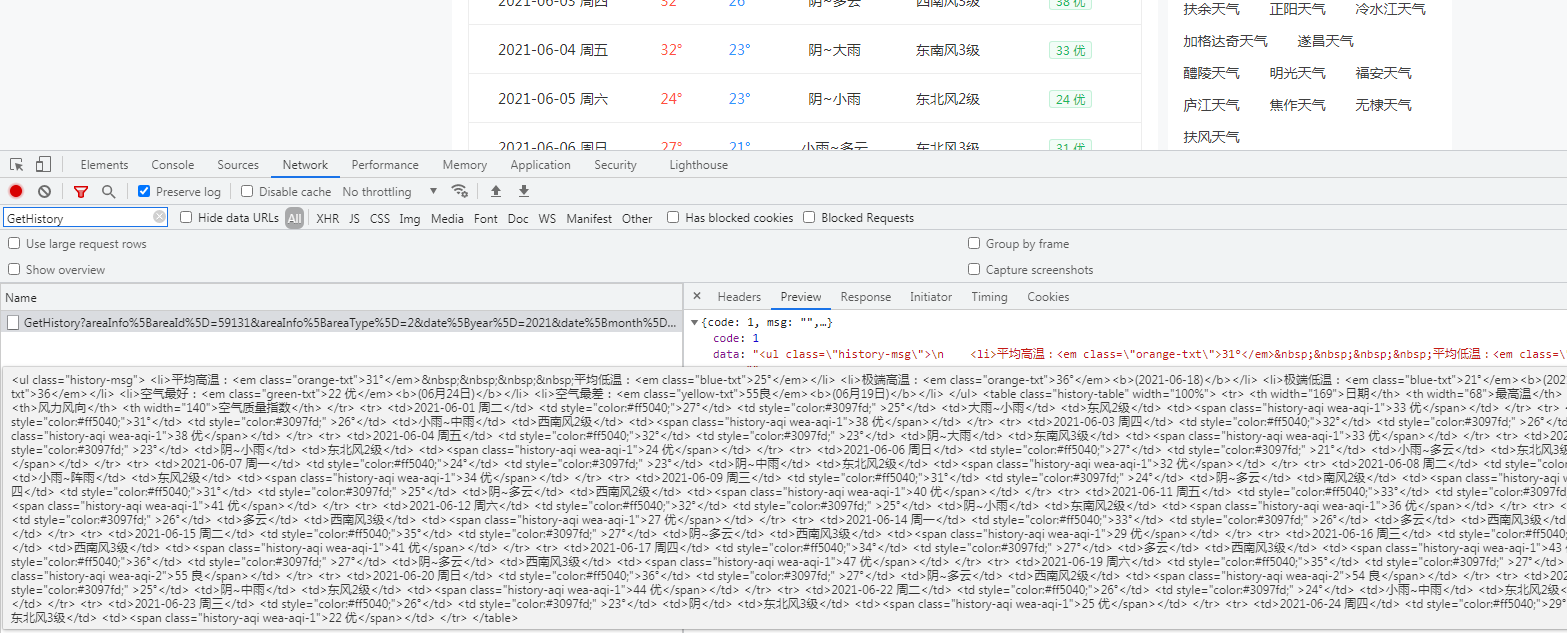1567x633 pixels.
Task: Switch to the Elements panel
Action: pyautogui.click(x=104, y=165)
